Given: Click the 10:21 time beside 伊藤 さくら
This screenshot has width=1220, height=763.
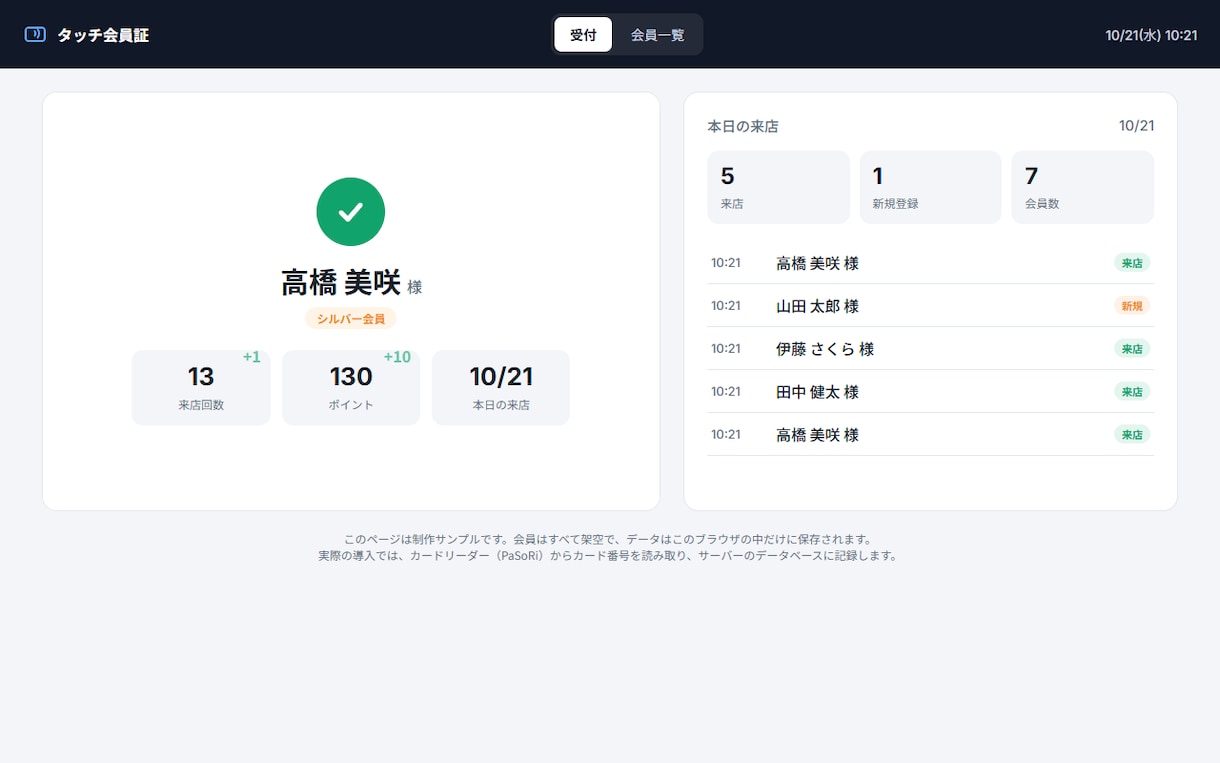Looking at the screenshot, I should [x=726, y=349].
